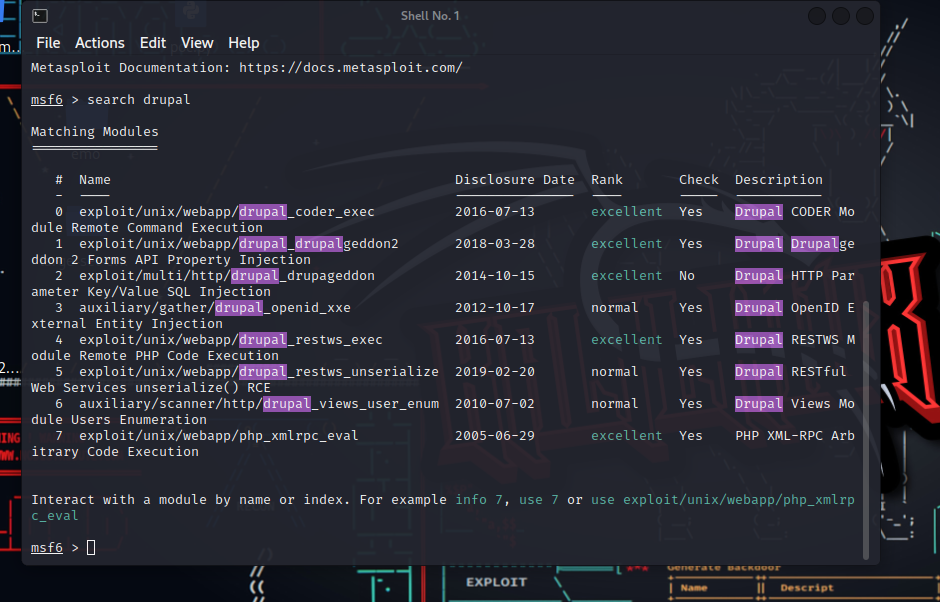Click the 'No' check value for drupageddon

pos(687,276)
